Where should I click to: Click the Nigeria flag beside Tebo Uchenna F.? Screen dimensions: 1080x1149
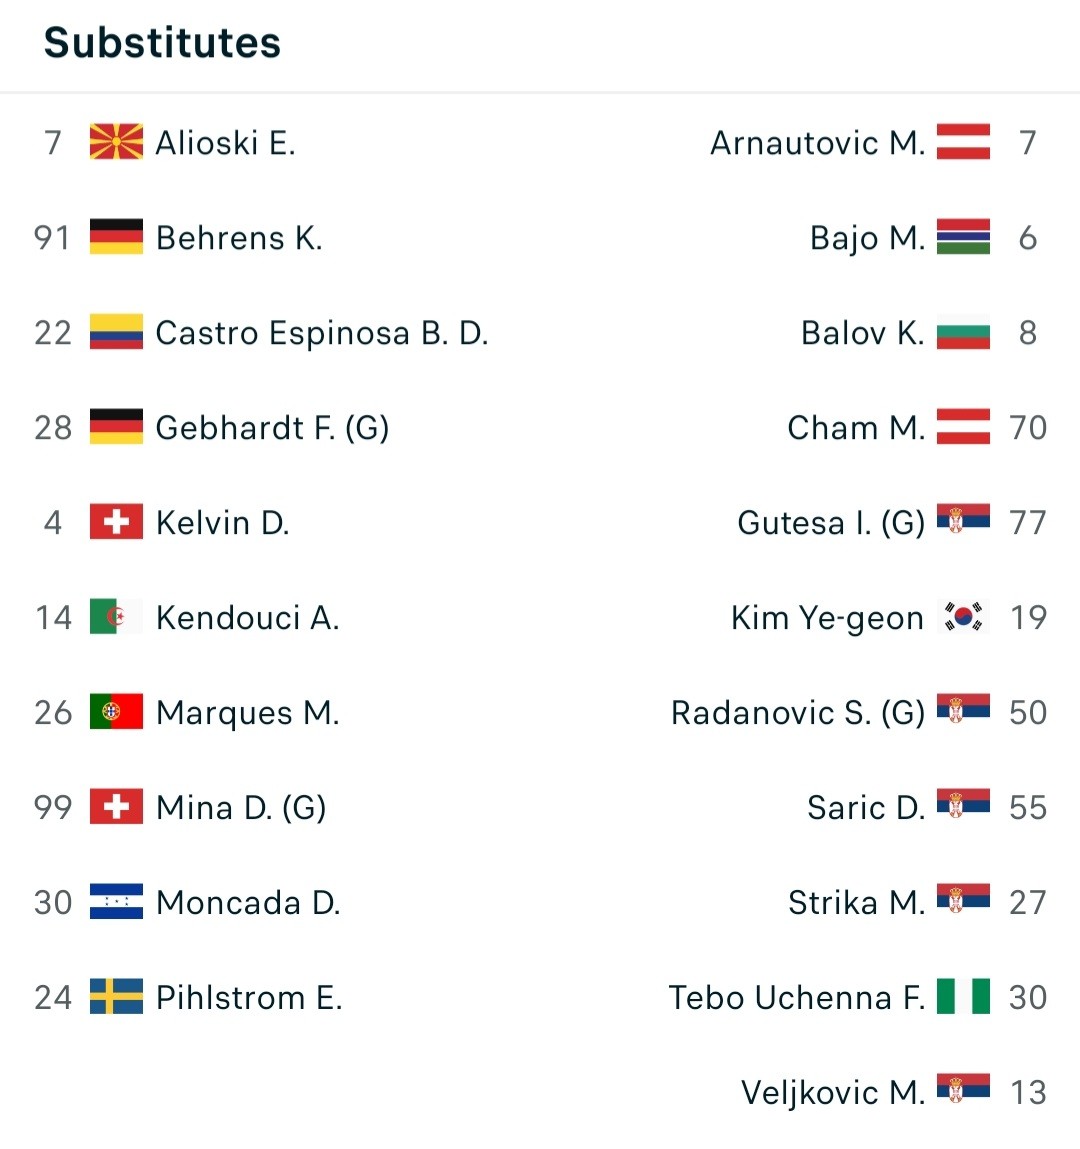click(964, 997)
